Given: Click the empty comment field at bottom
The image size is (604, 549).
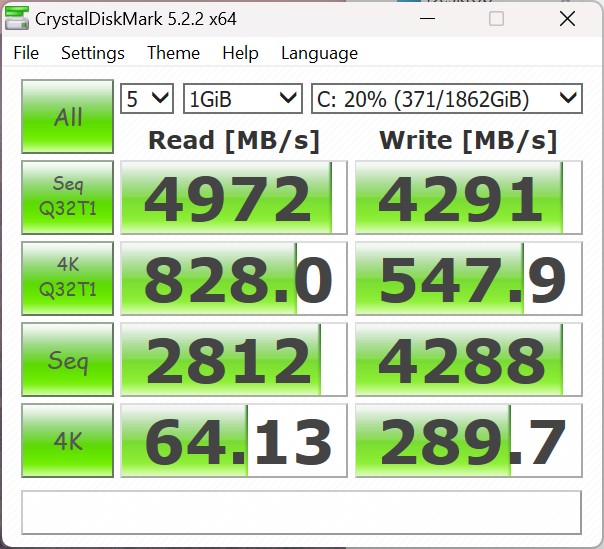Looking at the screenshot, I should tap(301, 512).
